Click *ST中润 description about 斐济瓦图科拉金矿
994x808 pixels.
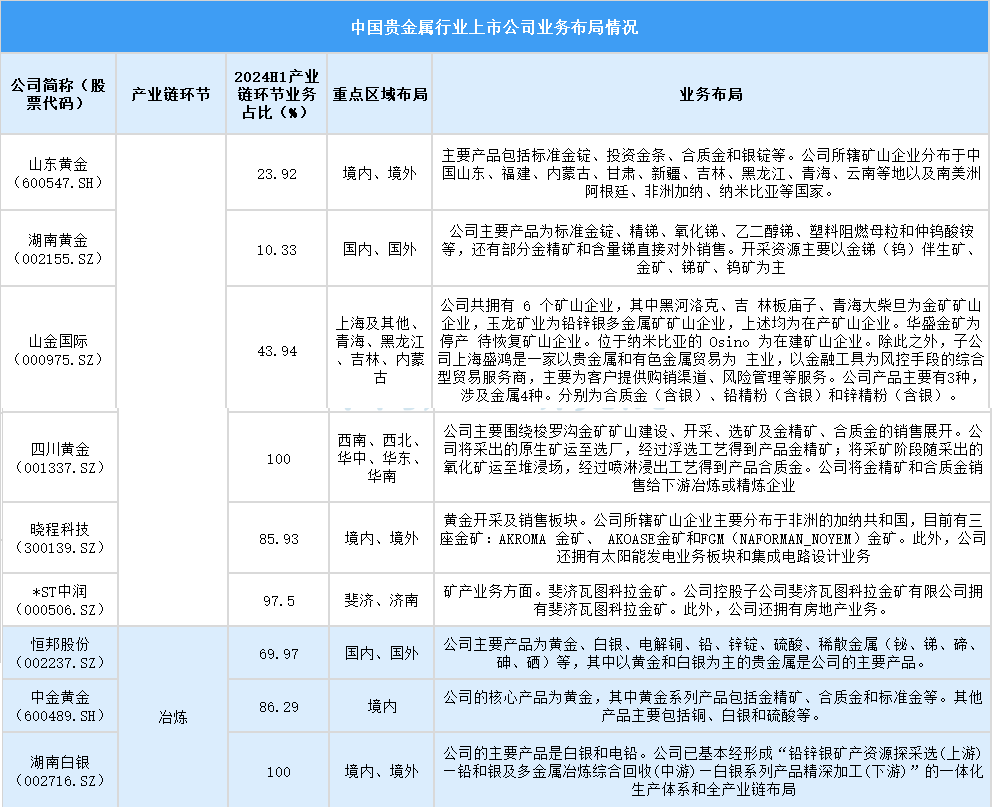[x=713, y=600]
